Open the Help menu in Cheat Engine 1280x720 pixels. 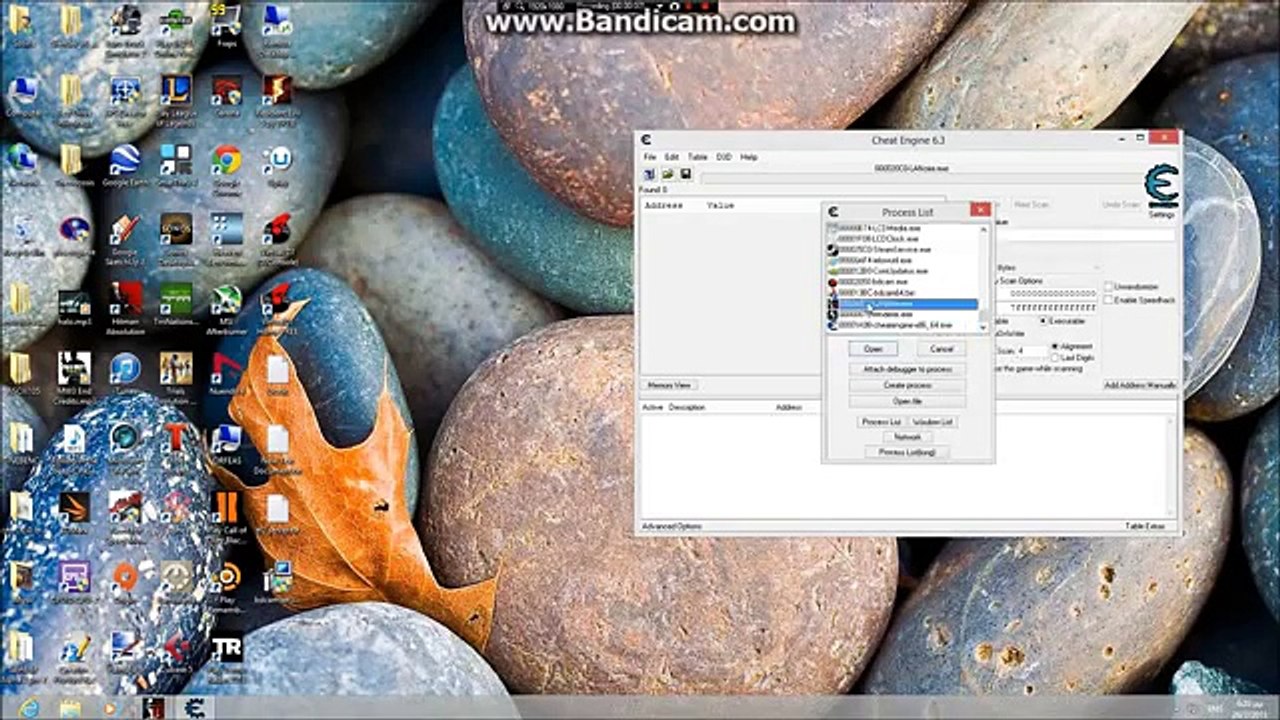(x=749, y=157)
